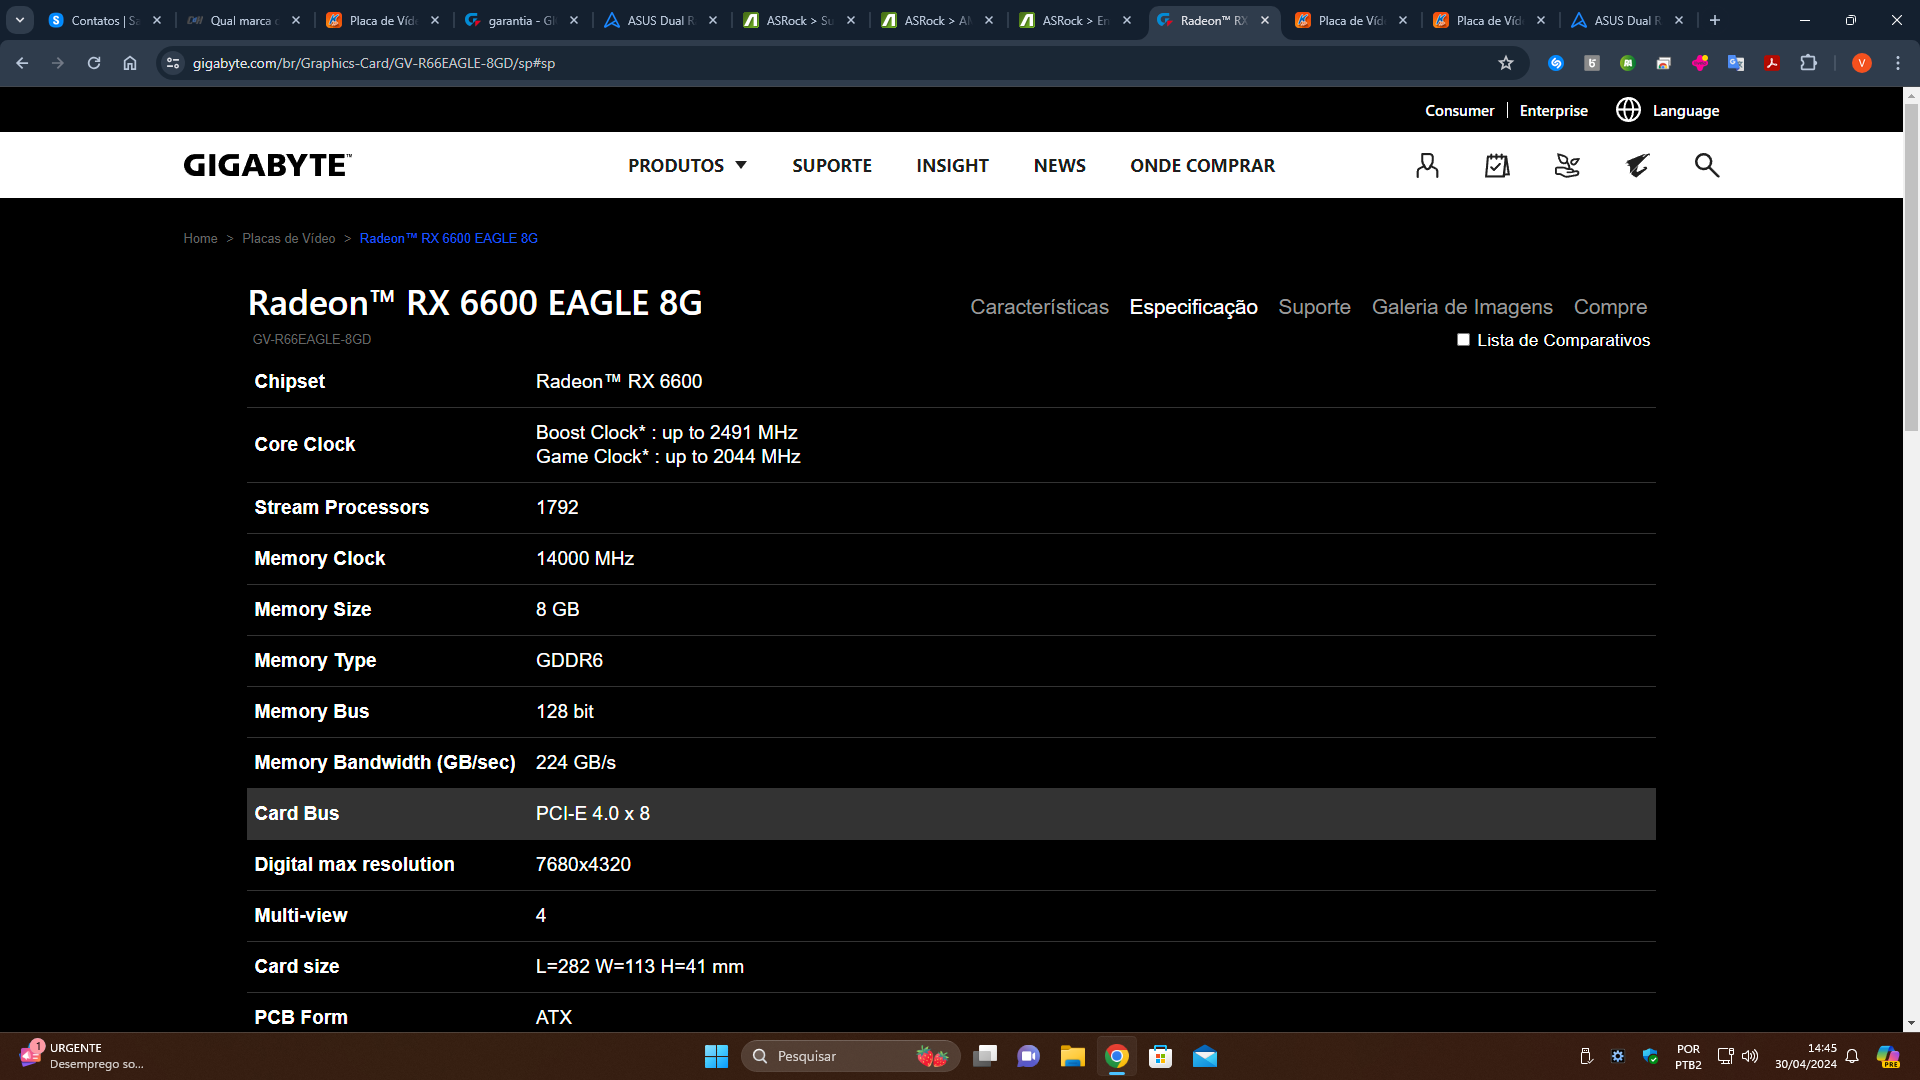
Task: Click the Chrome profile avatar
Action: (x=1862, y=63)
